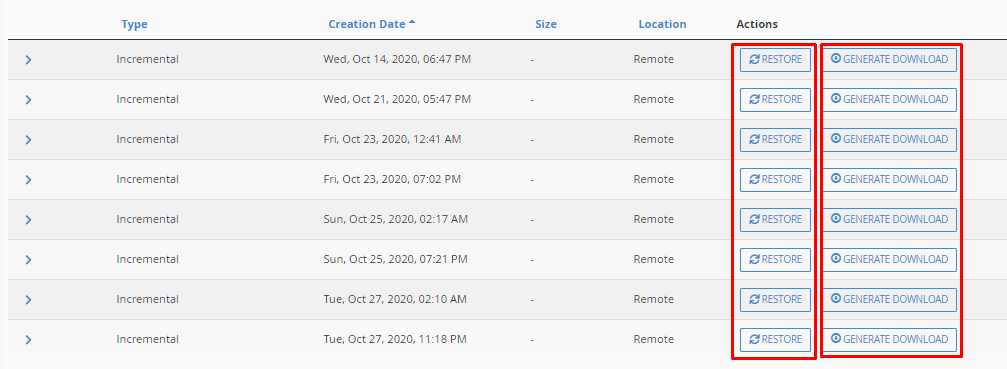Restore the Oct 23, 2020 07:02 PM backup
Image resolution: width=1007 pixels, height=369 pixels.
tap(775, 180)
